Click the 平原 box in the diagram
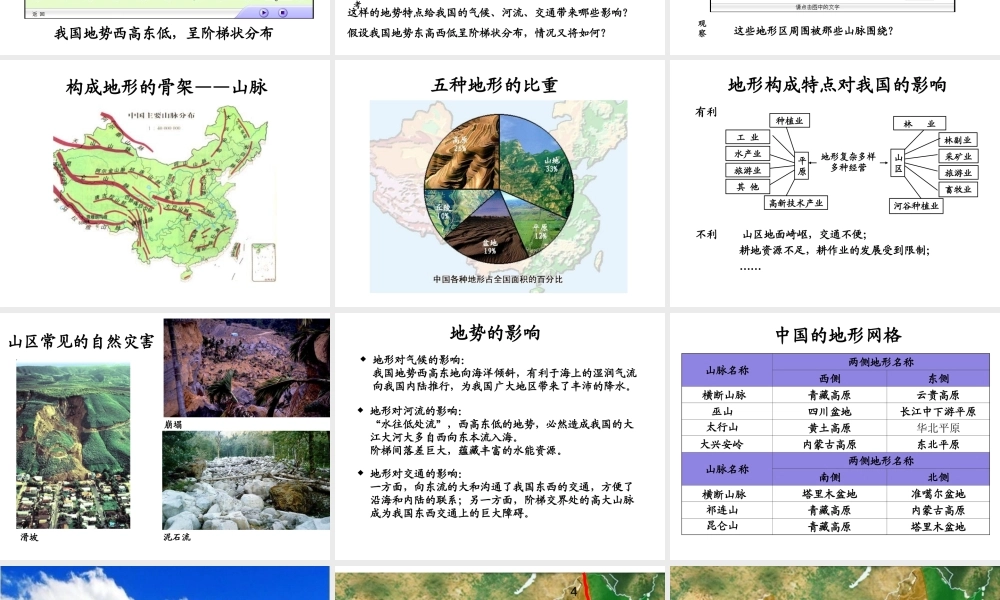Screen dimensions: 1000x600 point(802,166)
